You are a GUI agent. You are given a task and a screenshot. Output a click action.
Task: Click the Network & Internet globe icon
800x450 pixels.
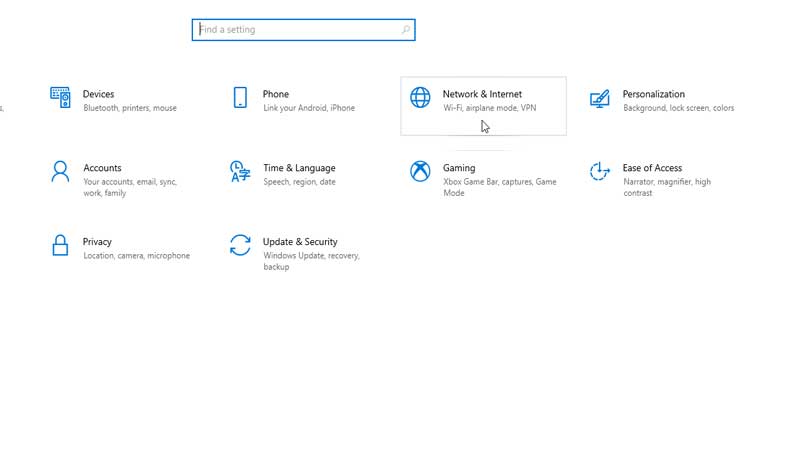420,97
